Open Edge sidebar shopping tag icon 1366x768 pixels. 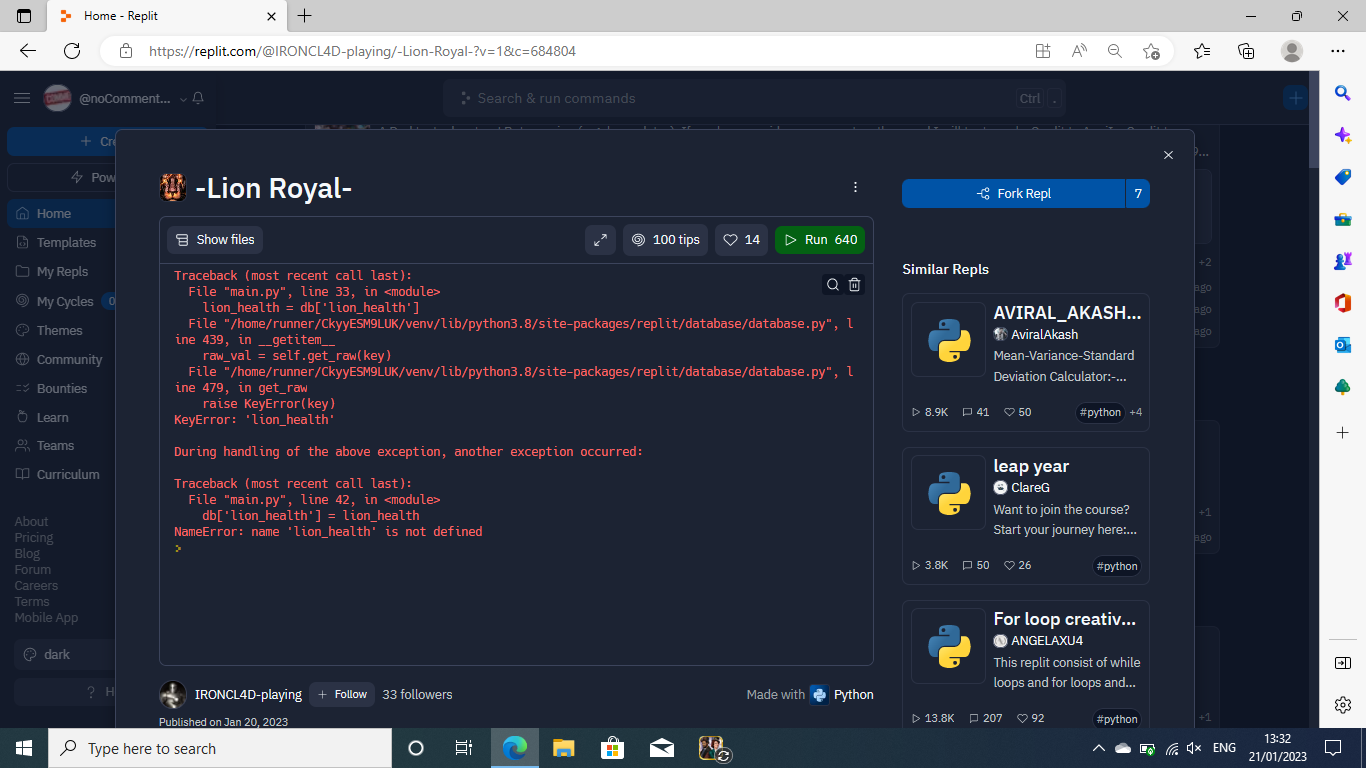(x=1343, y=177)
